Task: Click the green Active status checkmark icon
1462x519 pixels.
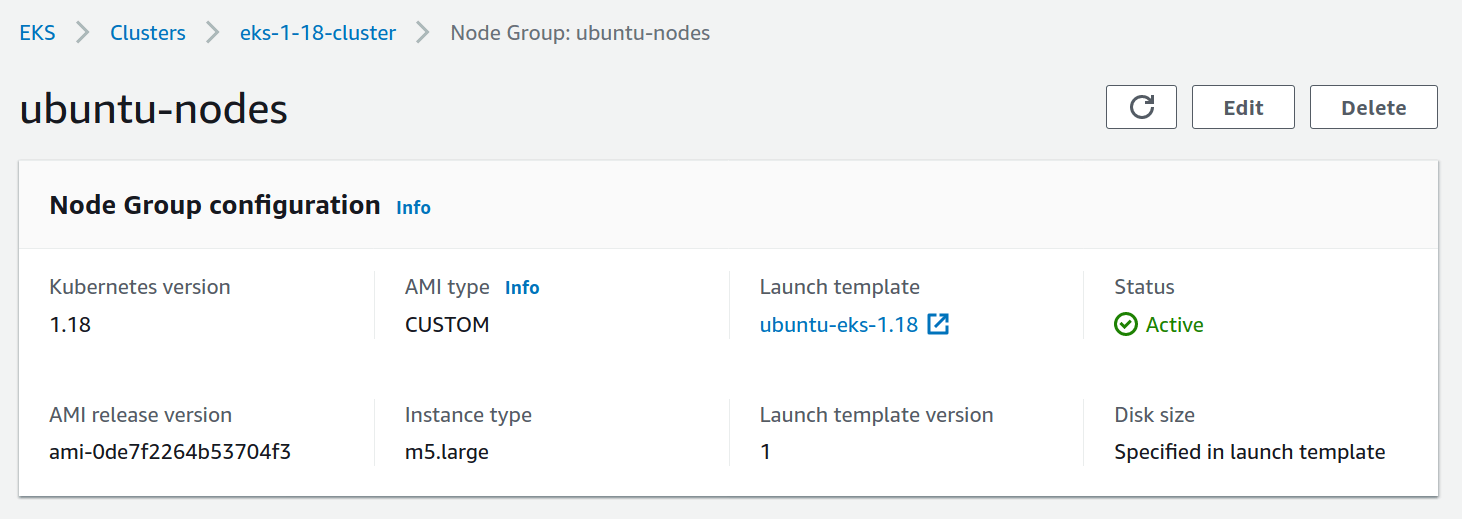Action: click(1126, 324)
